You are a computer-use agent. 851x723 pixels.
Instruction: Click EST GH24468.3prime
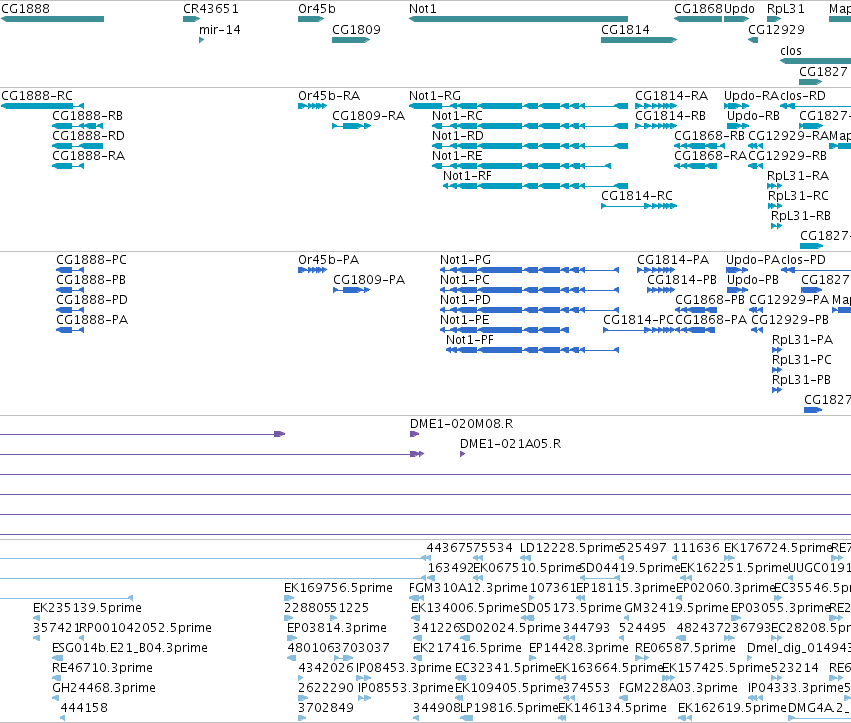click(x=56, y=699)
